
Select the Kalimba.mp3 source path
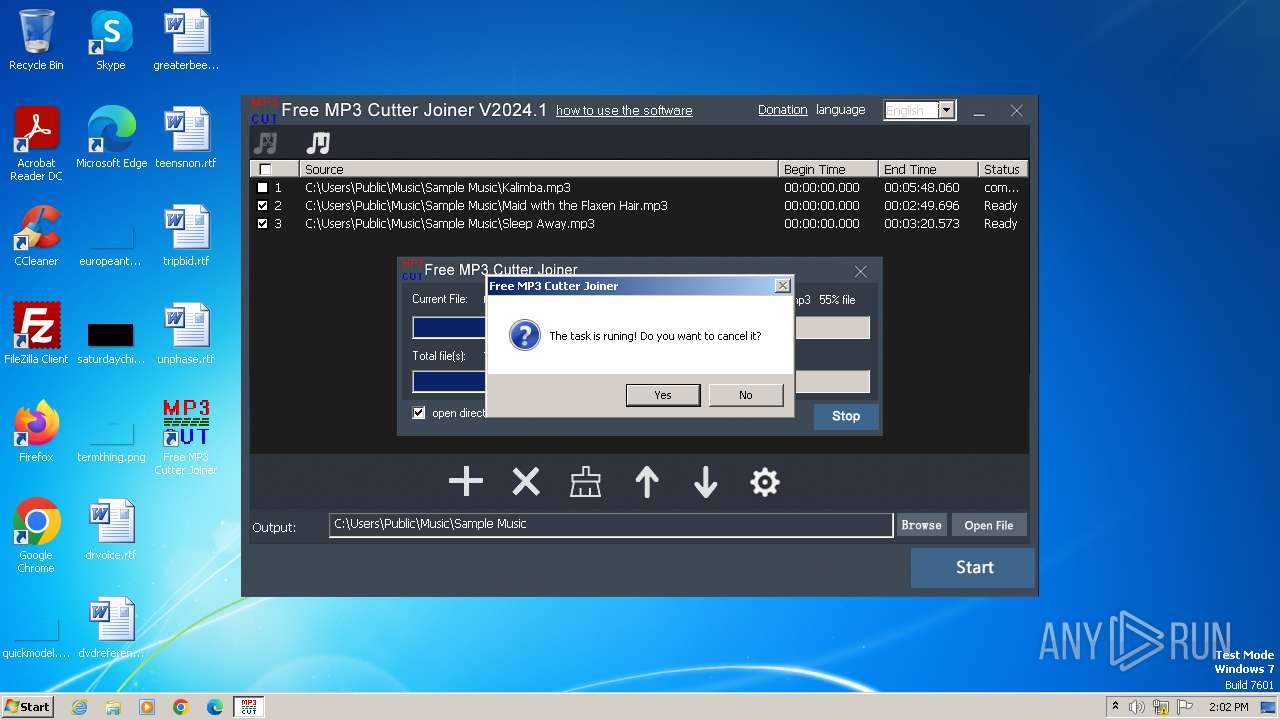tap(438, 187)
